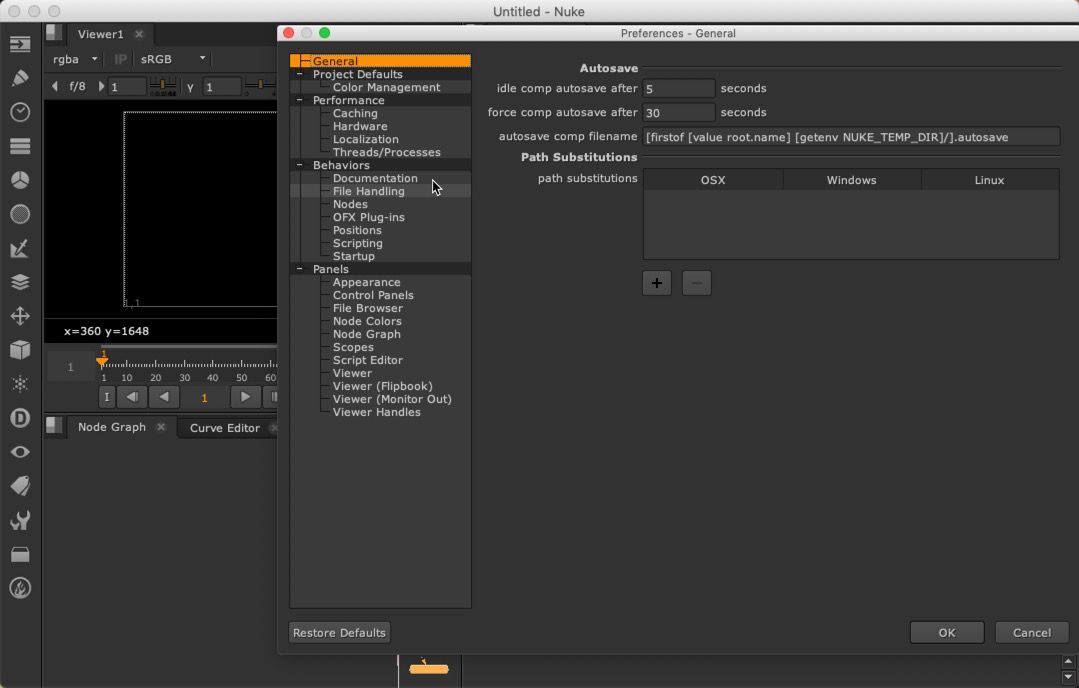Viewport: 1079px width, 688px height.
Task: Open the Color nodes wheel icon
Action: [20, 180]
